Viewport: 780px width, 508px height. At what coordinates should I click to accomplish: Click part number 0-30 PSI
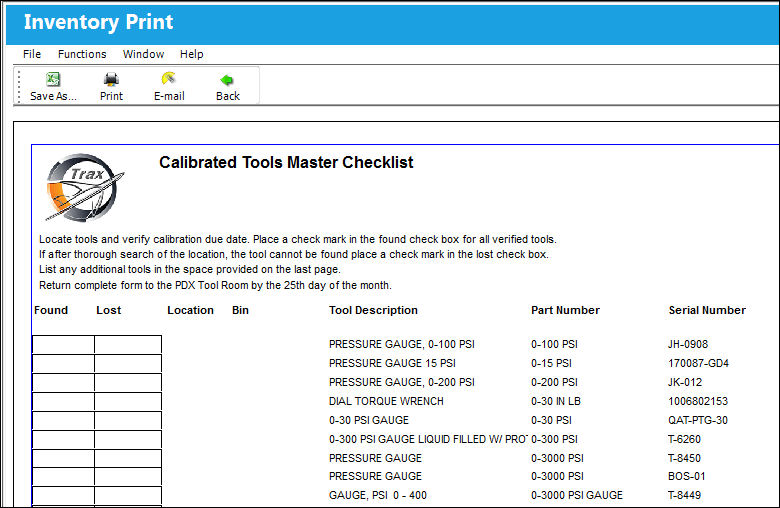click(551, 420)
